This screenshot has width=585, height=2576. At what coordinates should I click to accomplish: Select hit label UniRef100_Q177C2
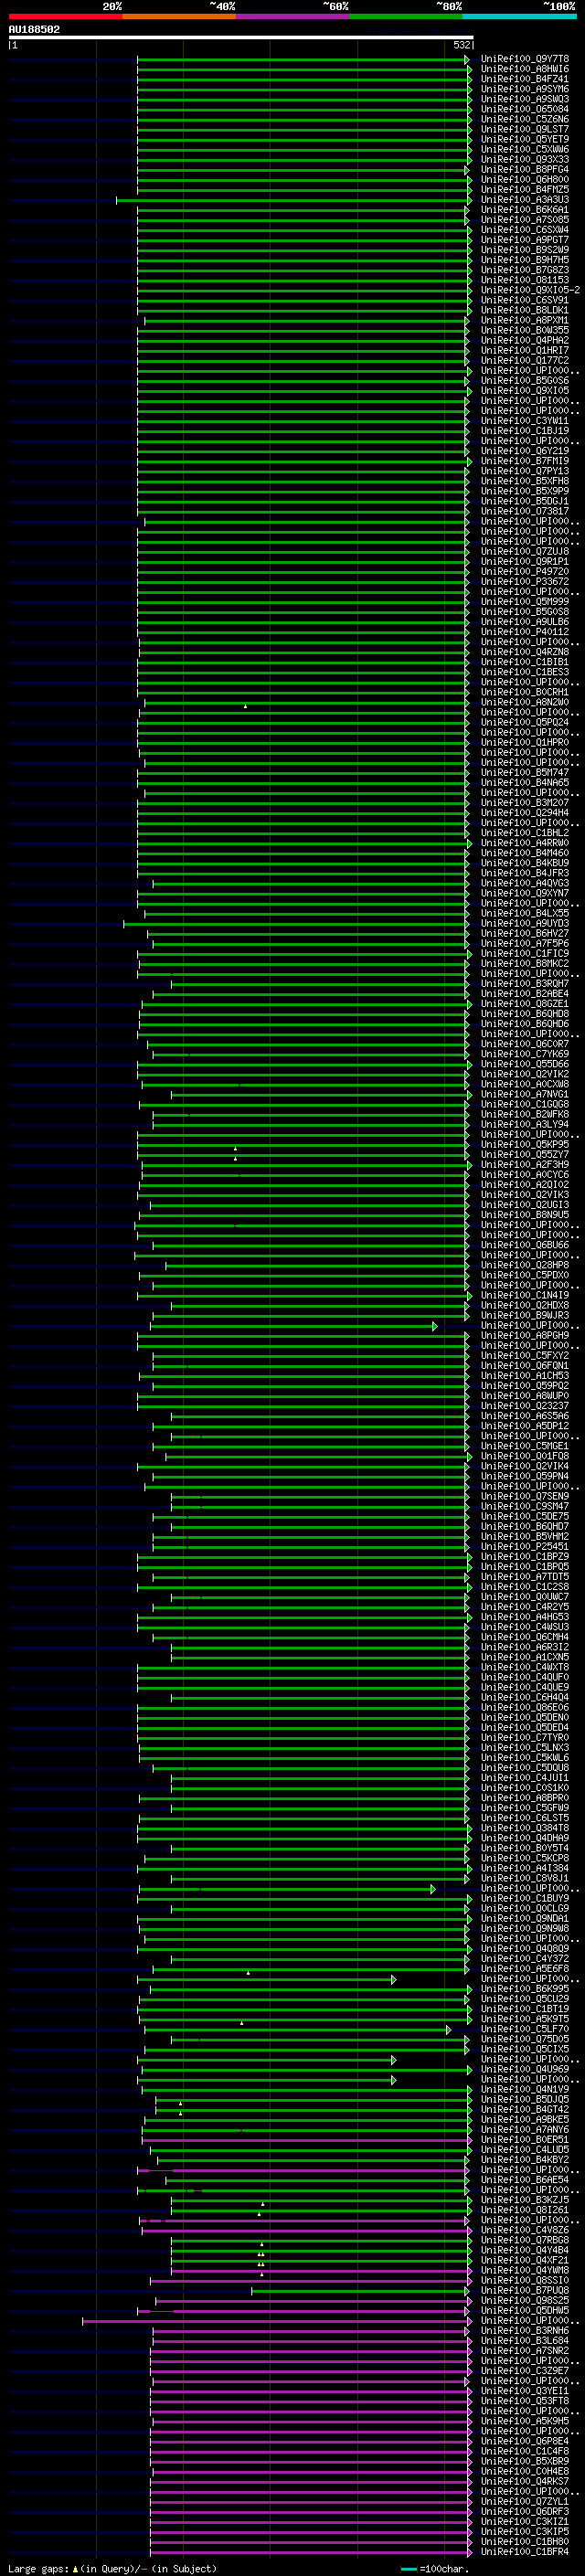(525, 360)
